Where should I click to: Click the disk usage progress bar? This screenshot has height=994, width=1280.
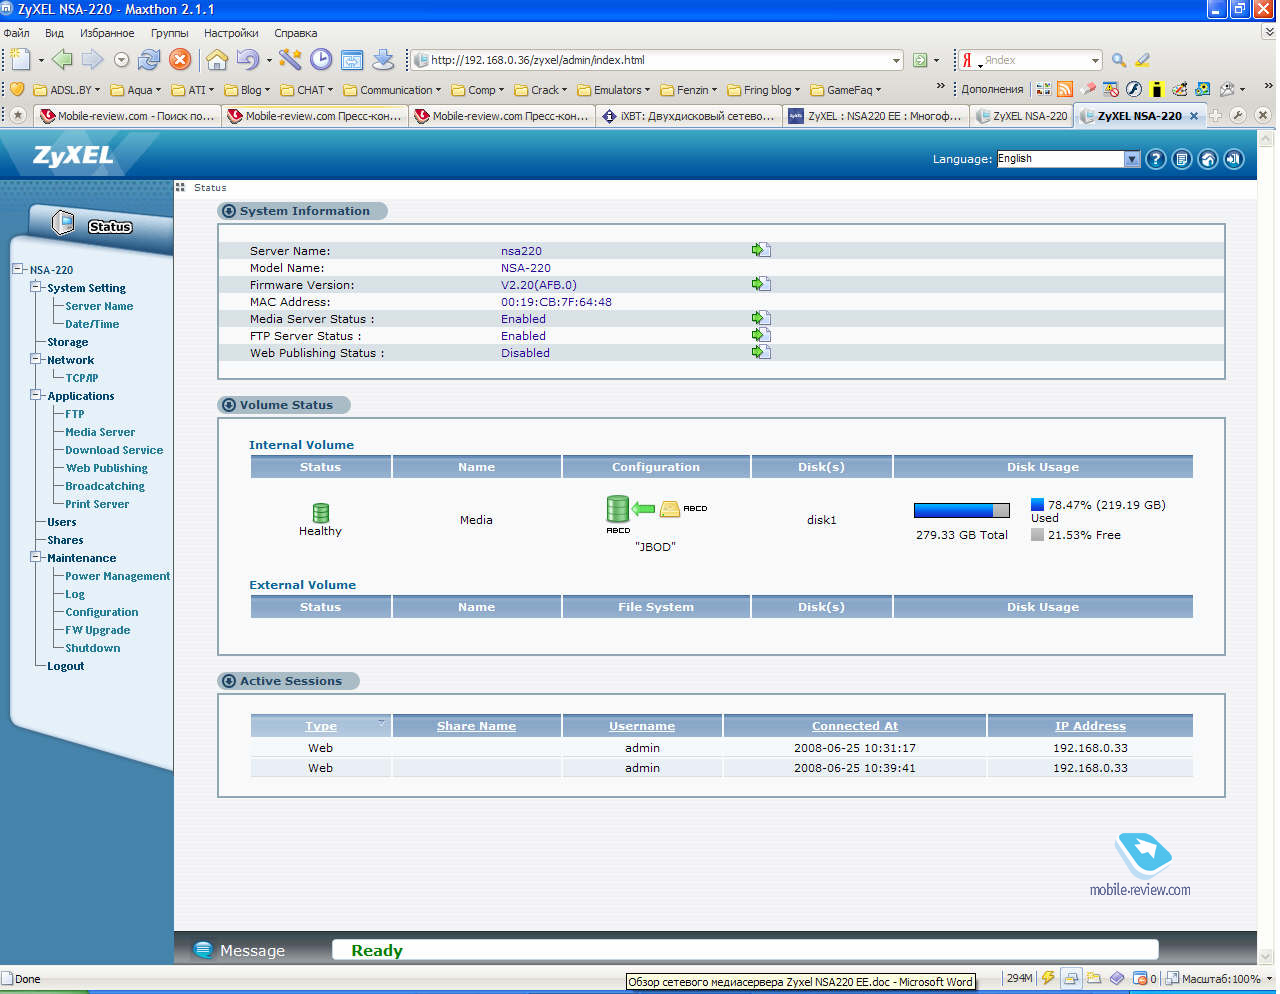coord(961,510)
